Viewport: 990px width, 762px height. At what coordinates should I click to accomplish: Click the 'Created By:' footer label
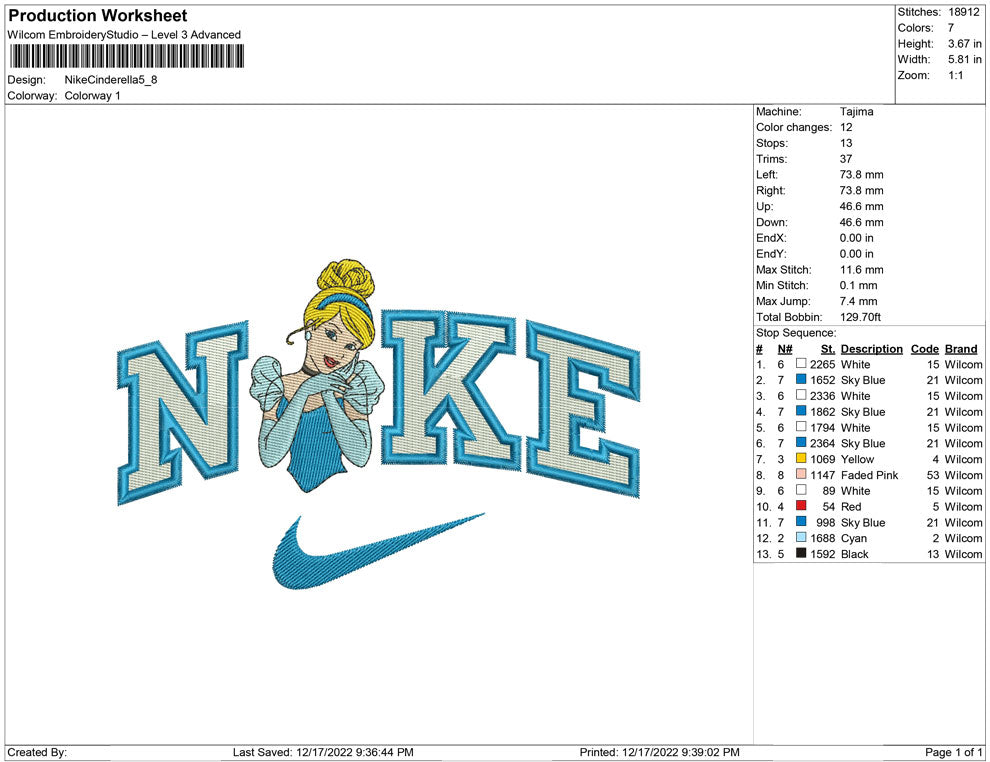(37, 752)
